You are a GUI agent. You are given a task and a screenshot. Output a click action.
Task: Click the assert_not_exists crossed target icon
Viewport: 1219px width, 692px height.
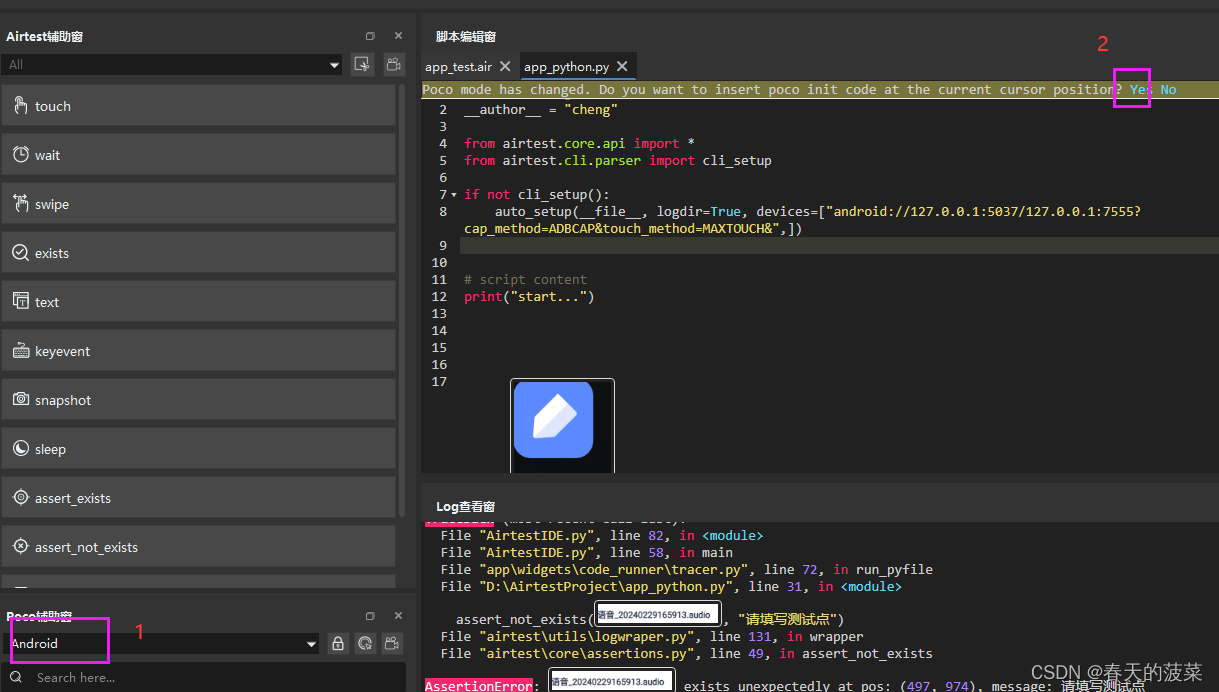[x=20, y=547]
